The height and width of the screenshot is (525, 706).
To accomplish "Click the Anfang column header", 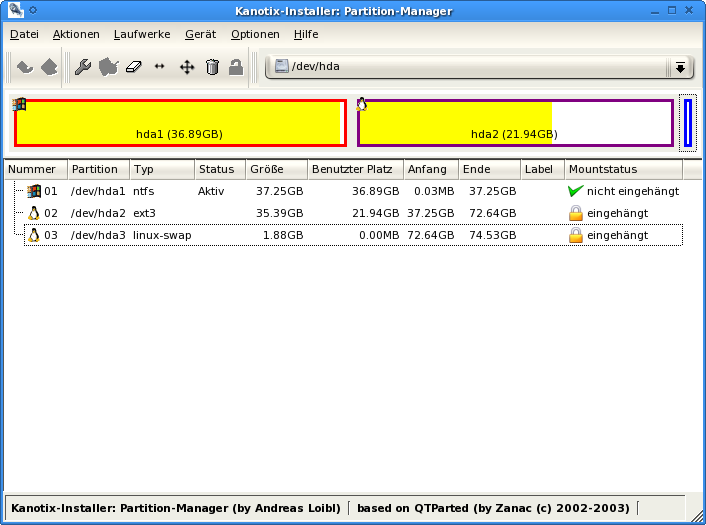I will [431, 169].
